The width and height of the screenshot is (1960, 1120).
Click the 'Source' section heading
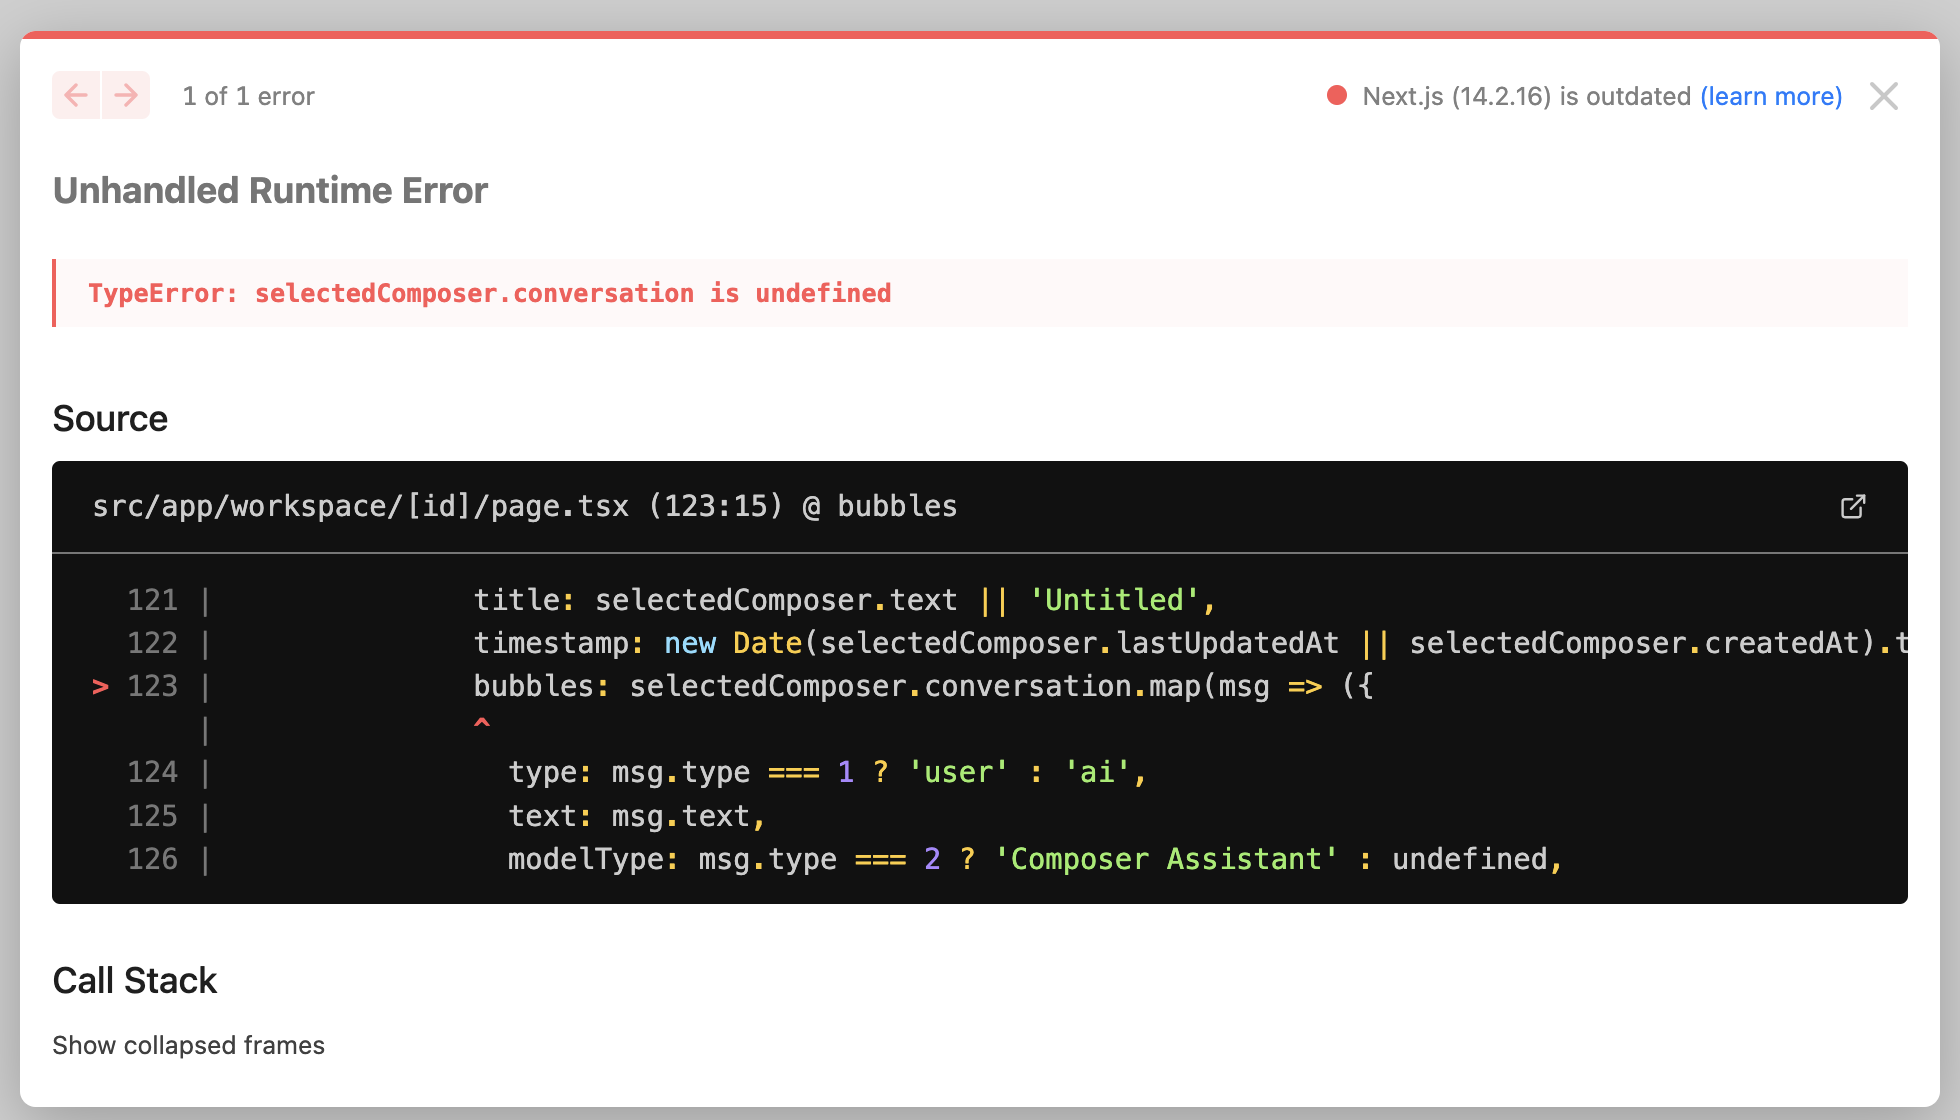coord(110,418)
